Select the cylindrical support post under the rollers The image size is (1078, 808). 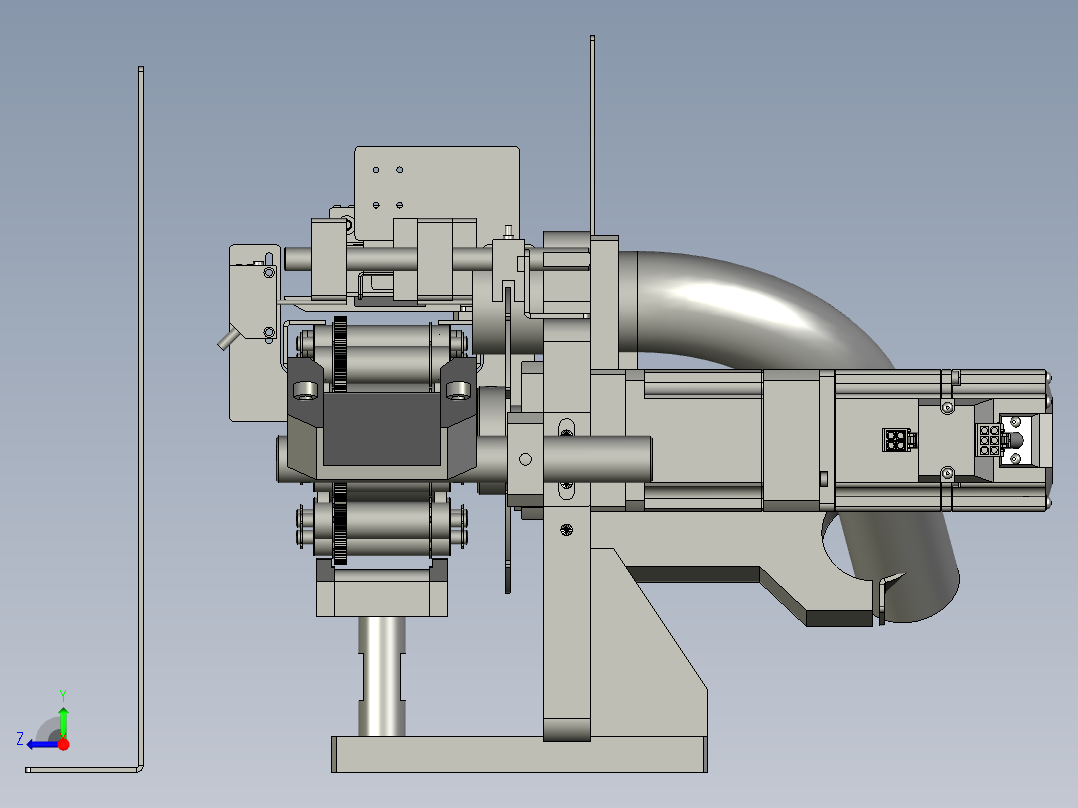click(382, 676)
